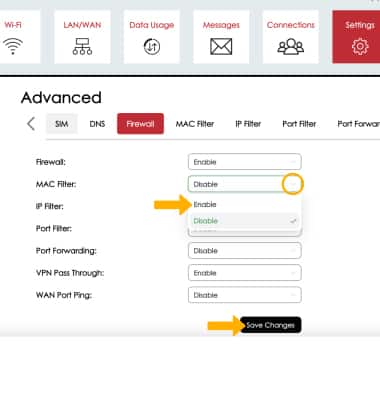Click the WAN Port Ping: label
This screenshot has width=380, height=400.
point(64,295)
